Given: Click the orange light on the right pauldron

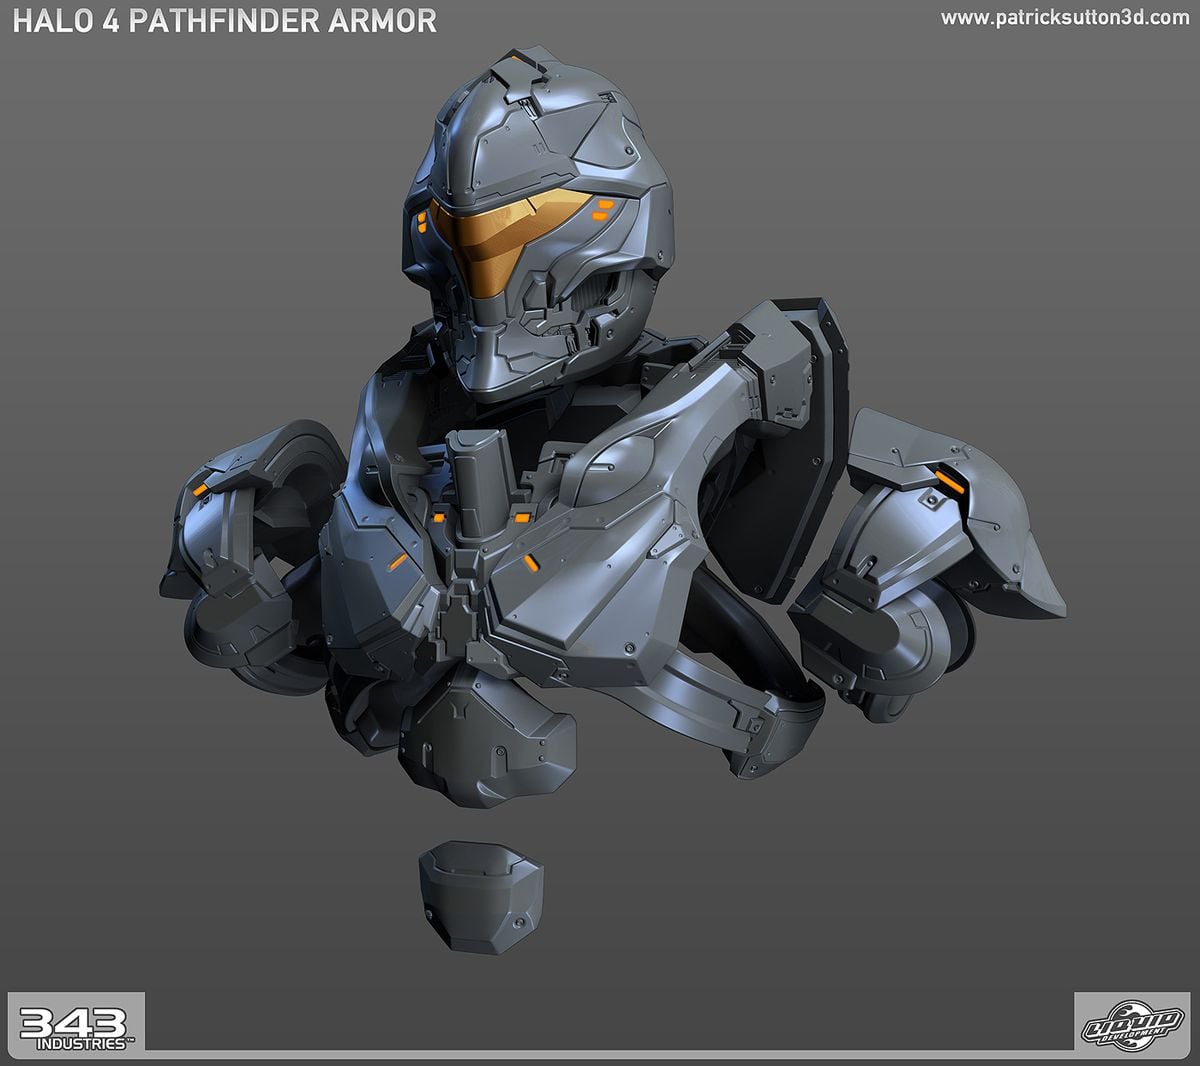Looking at the screenshot, I should pyautogui.click(x=945, y=485).
